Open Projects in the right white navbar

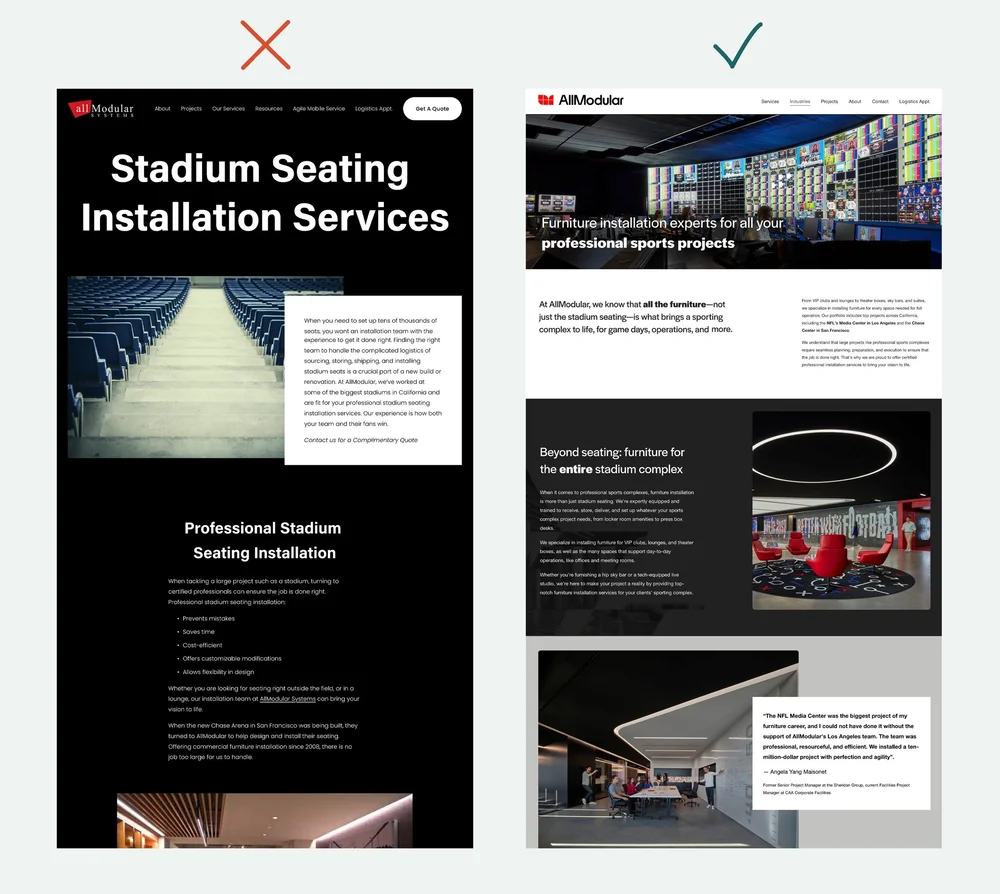pos(829,101)
